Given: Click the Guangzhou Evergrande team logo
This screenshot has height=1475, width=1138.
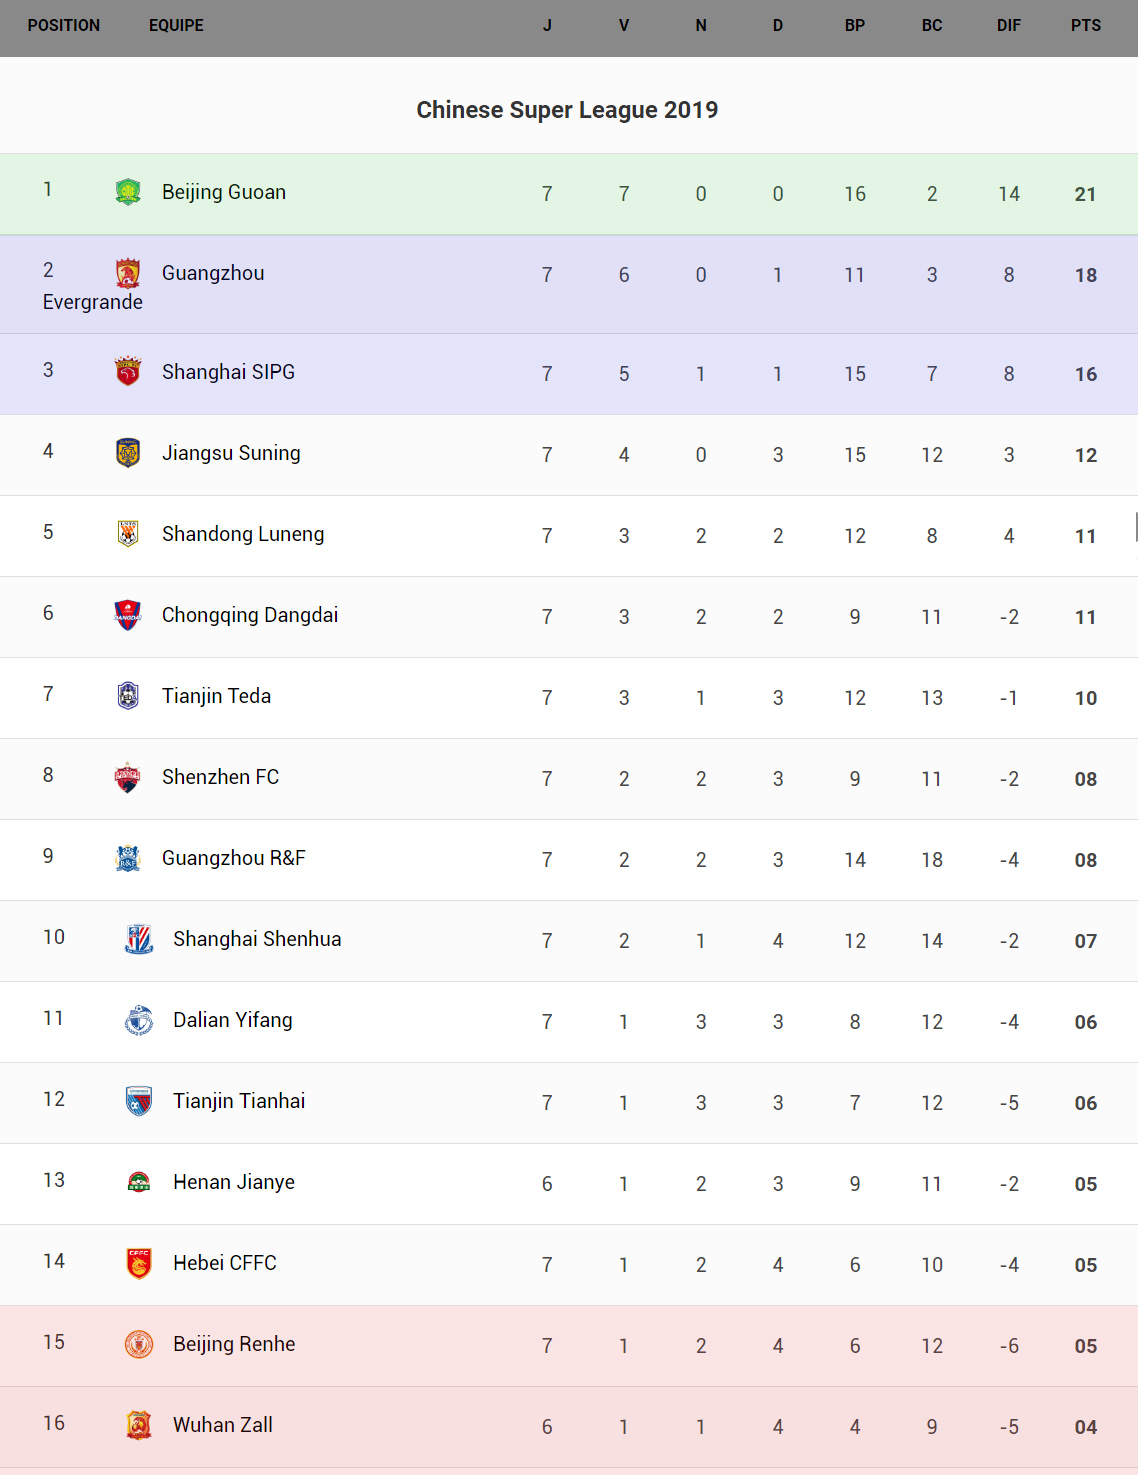Looking at the screenshot, I should [x=128, y=273].
